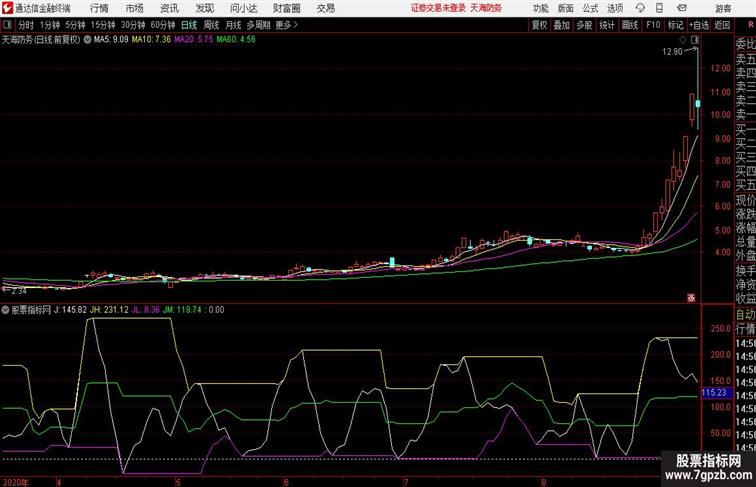The height and width of the screenshot is (487, 756).
Task: Click the MA5: 9.09 legend value
Action: [x=111, y=40]
